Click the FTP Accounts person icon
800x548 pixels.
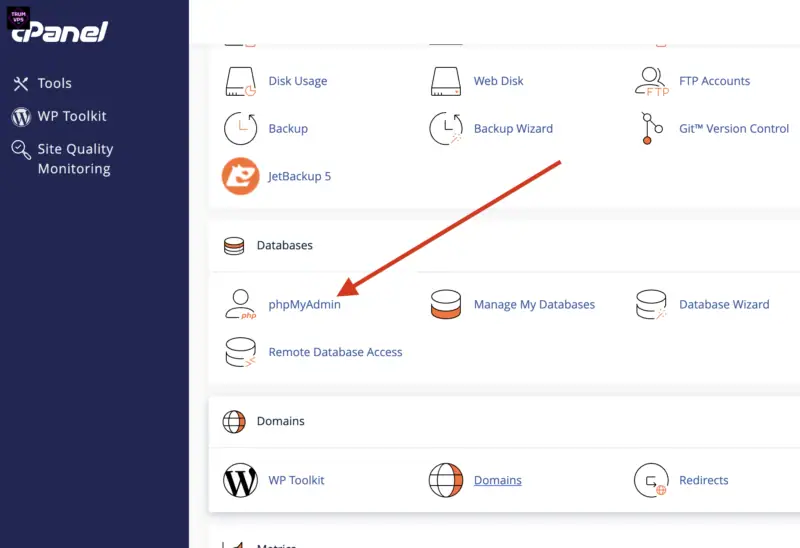tap(652, 81)
